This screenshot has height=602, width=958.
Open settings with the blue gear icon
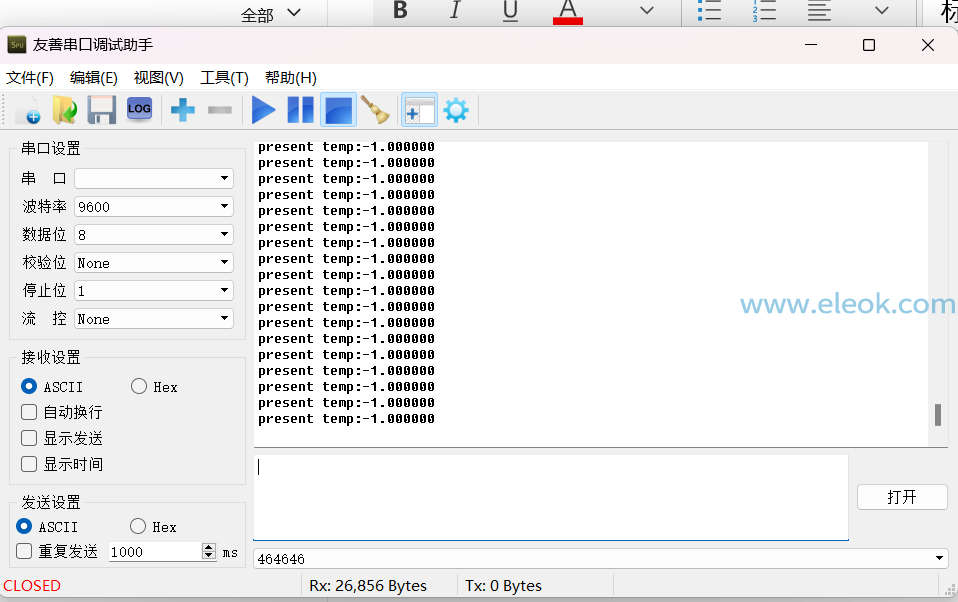(x=456, y=111)
